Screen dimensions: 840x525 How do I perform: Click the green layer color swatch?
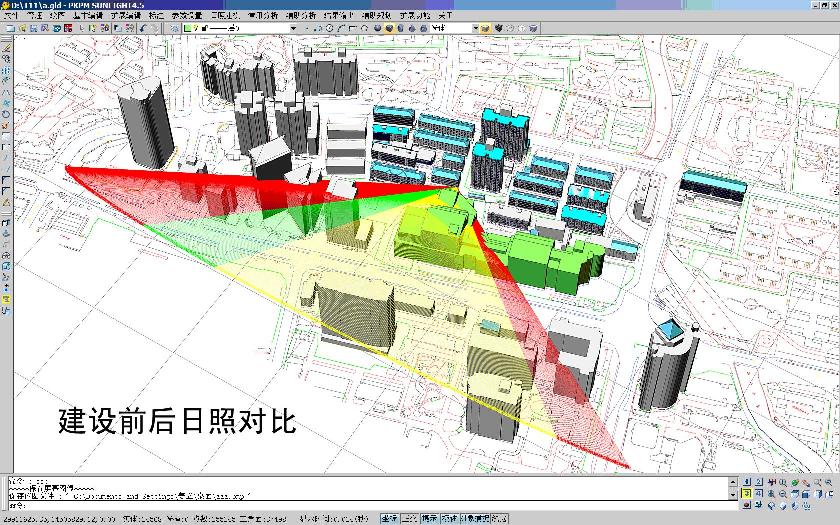(x=186, y=28)
